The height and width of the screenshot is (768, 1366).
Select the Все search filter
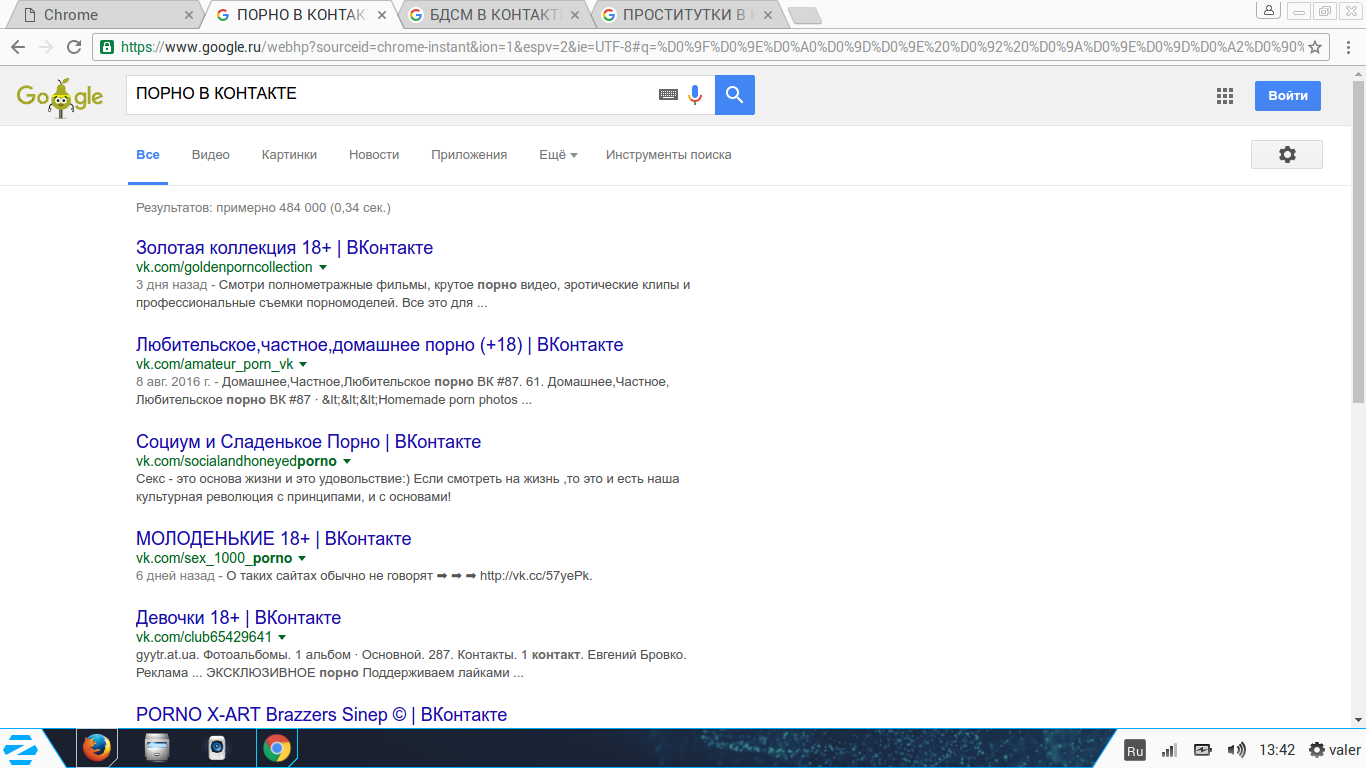tap(148, 155)
